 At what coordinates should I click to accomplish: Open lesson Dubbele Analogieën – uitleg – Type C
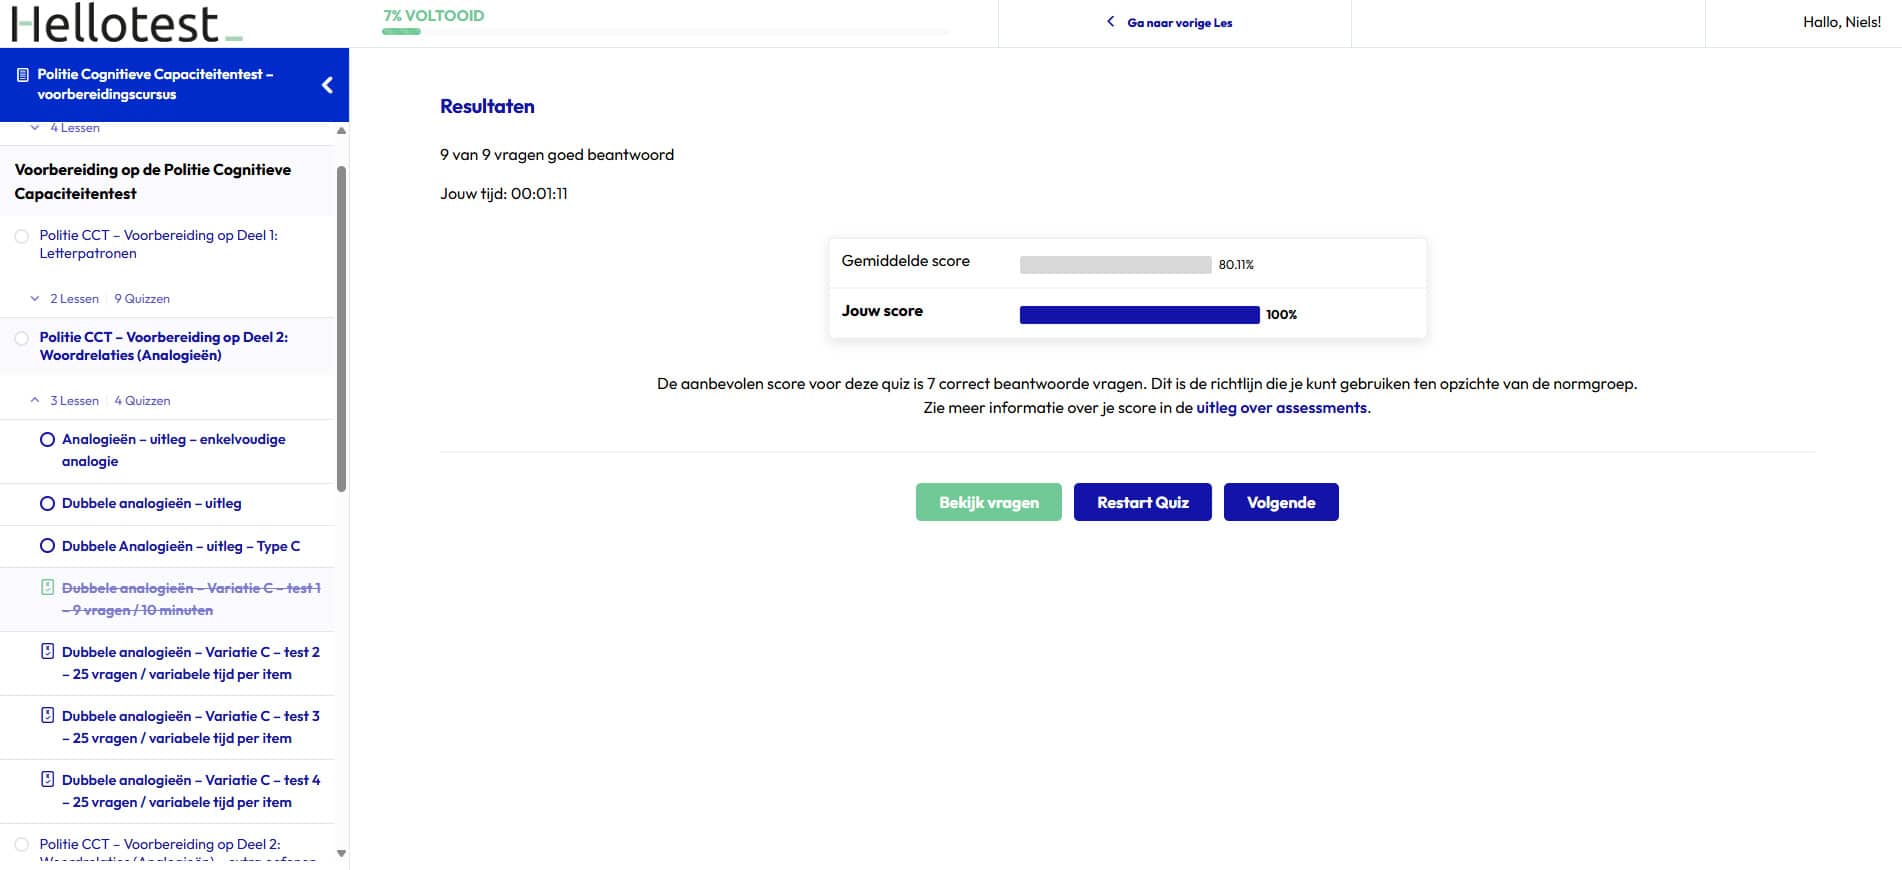pyautogui.click(x=180, y=546)
